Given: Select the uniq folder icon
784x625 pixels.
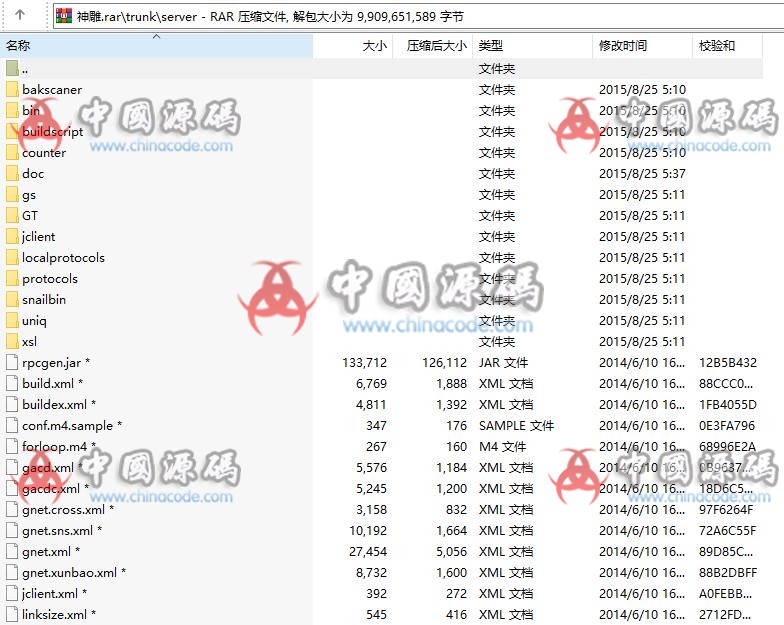Looking at the screenshot, I should coord(12,320).
